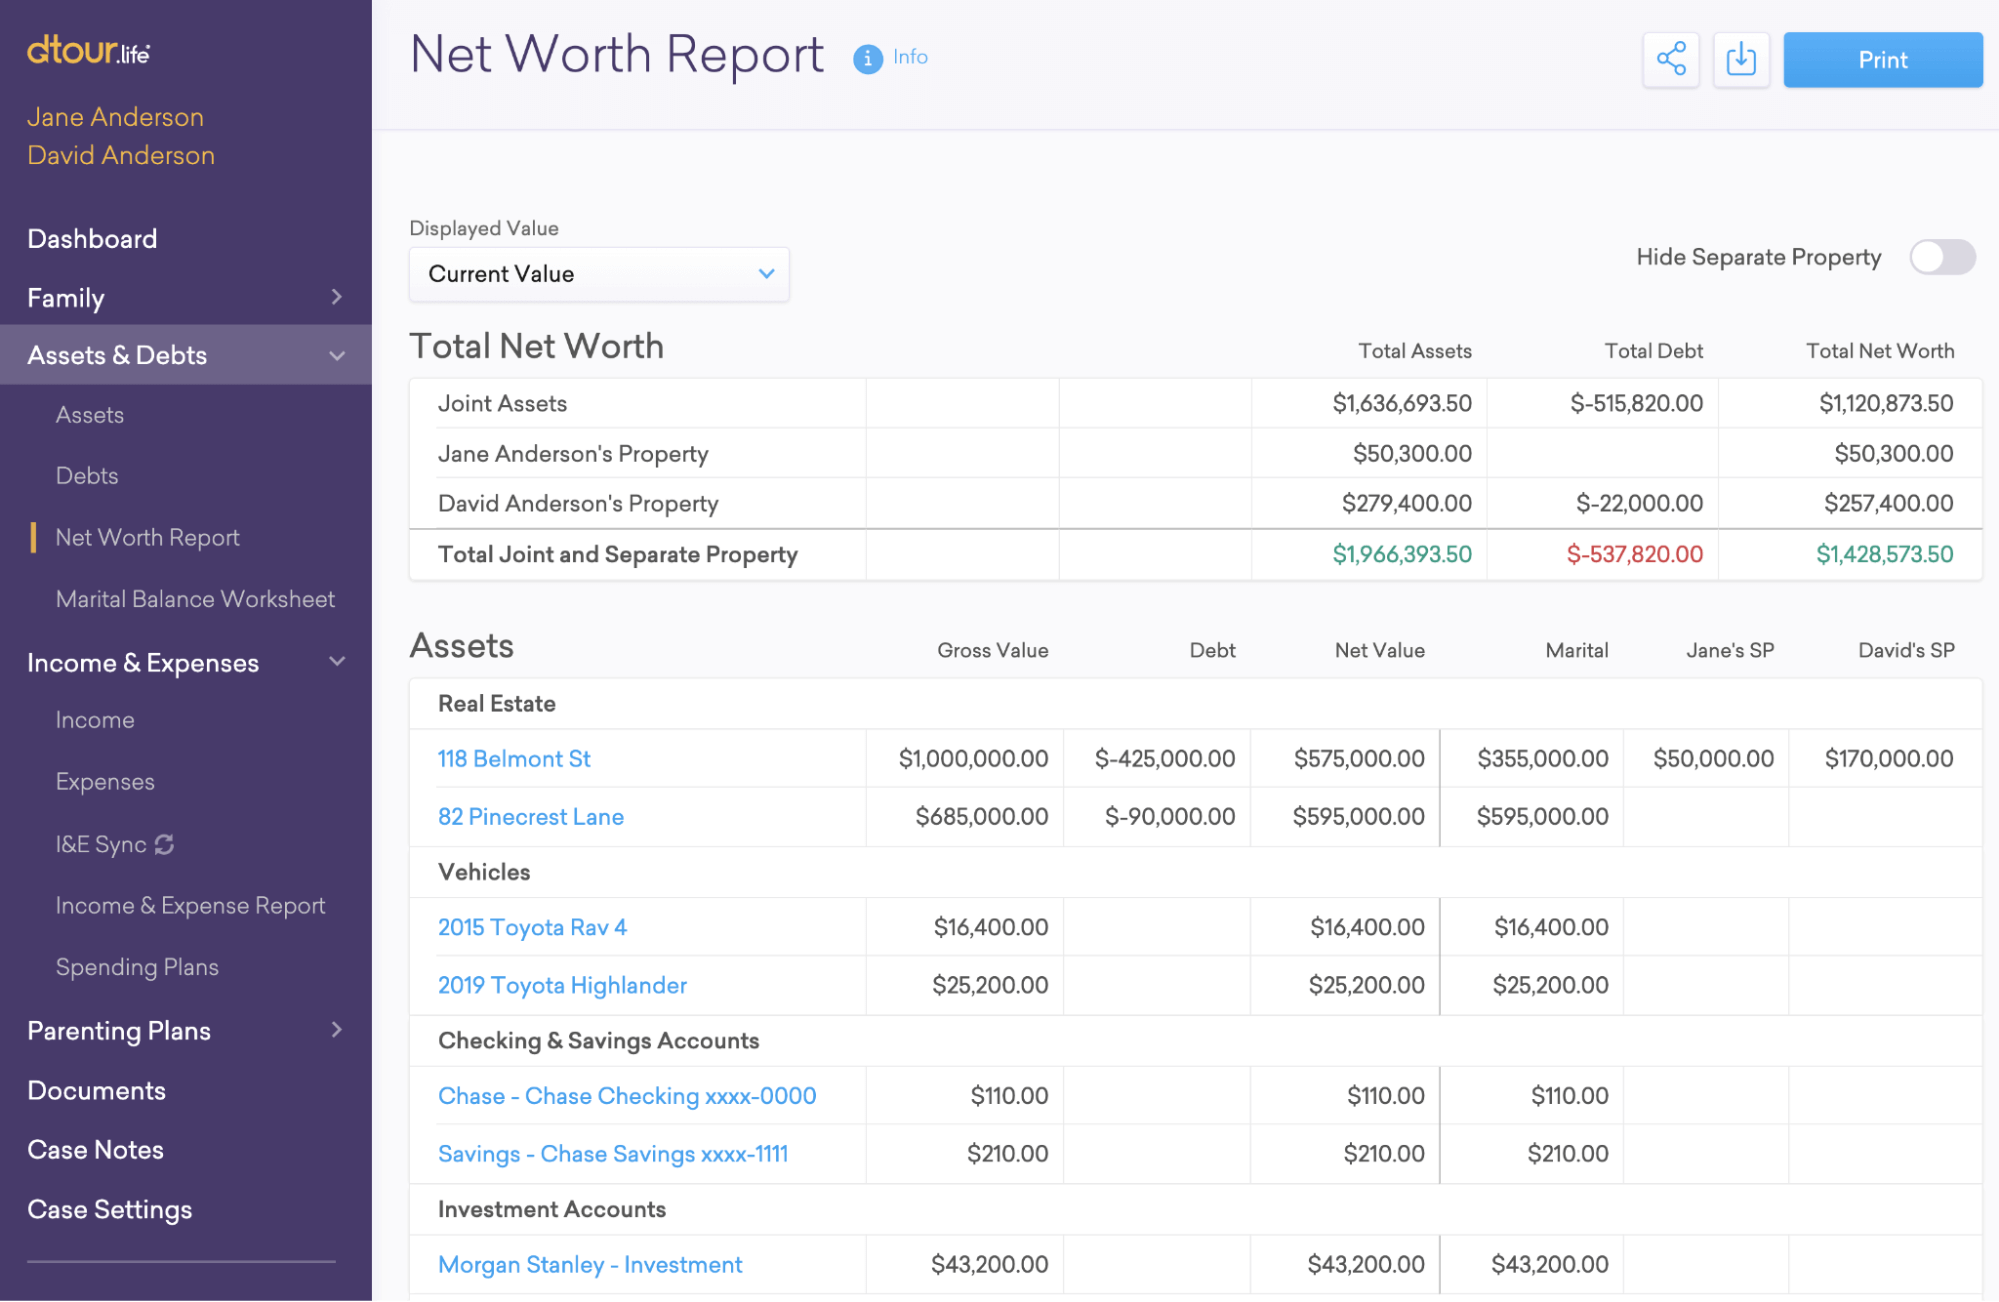Screen dimensions: 1999x1302
Task: Open Spending Plans in sidebar
Action: (137, 967)
